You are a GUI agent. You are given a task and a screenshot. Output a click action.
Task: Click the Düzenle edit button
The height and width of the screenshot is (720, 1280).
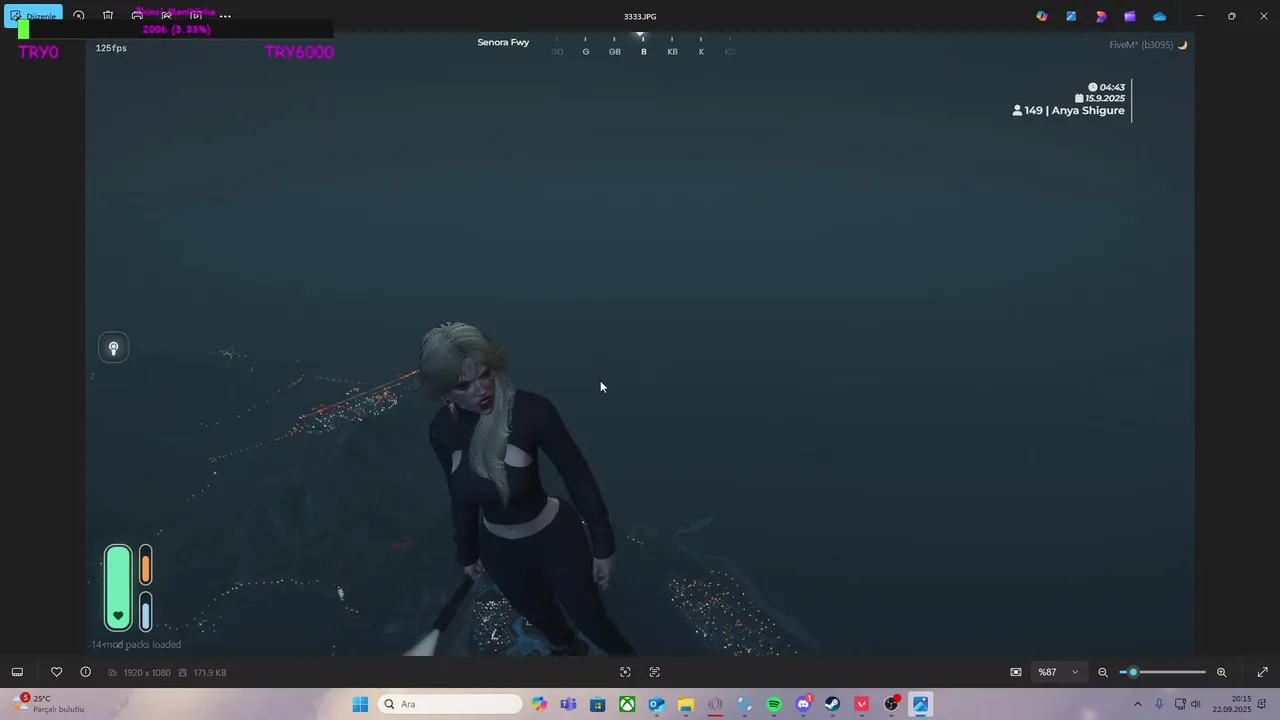coord(34,16)
